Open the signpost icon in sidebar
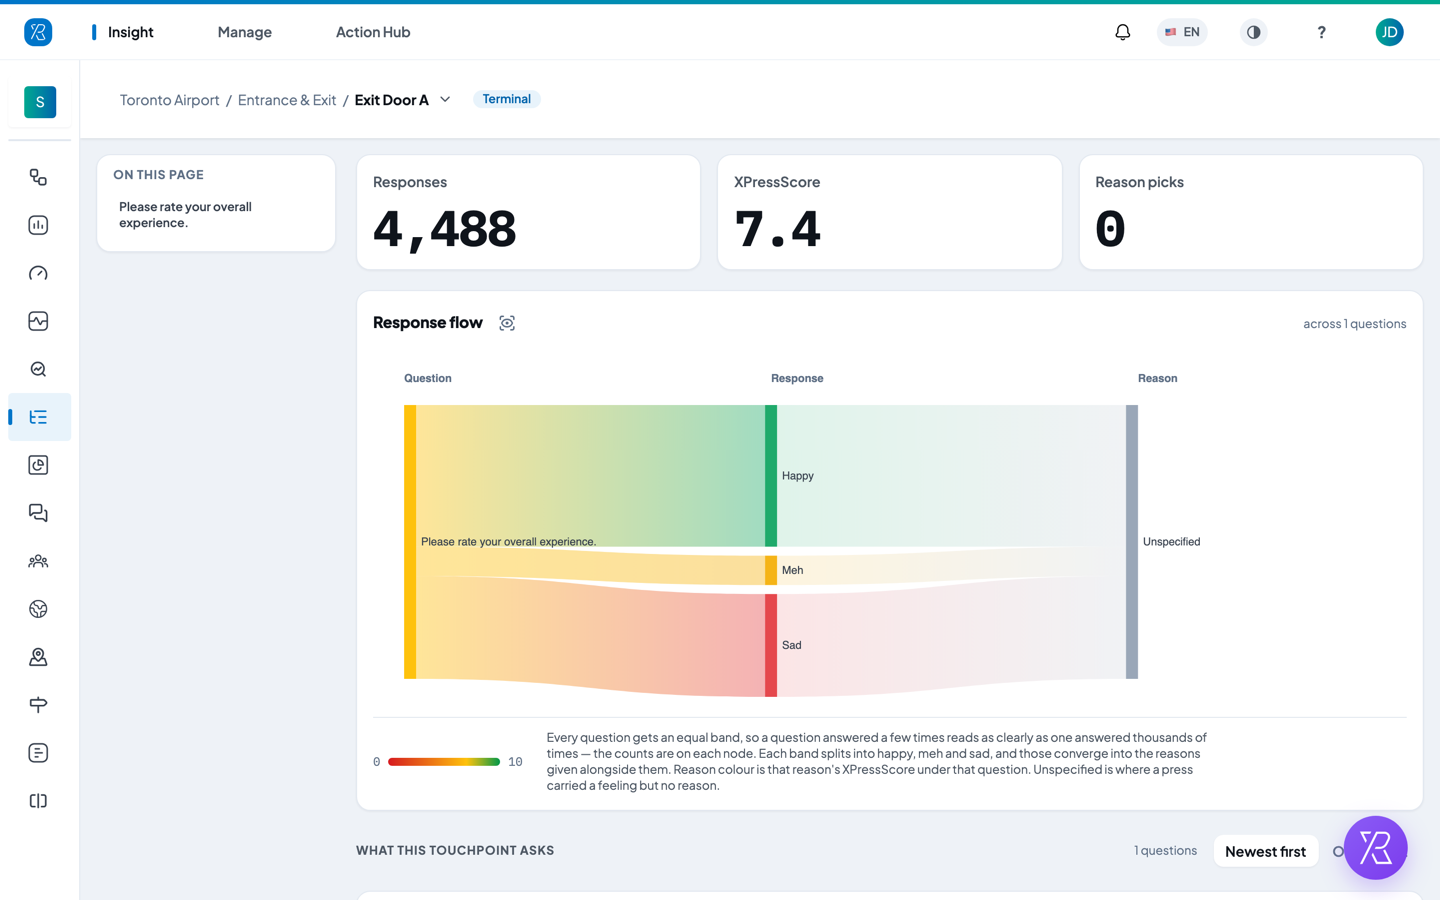This screenshot has width=1440, height=900. 38,705
